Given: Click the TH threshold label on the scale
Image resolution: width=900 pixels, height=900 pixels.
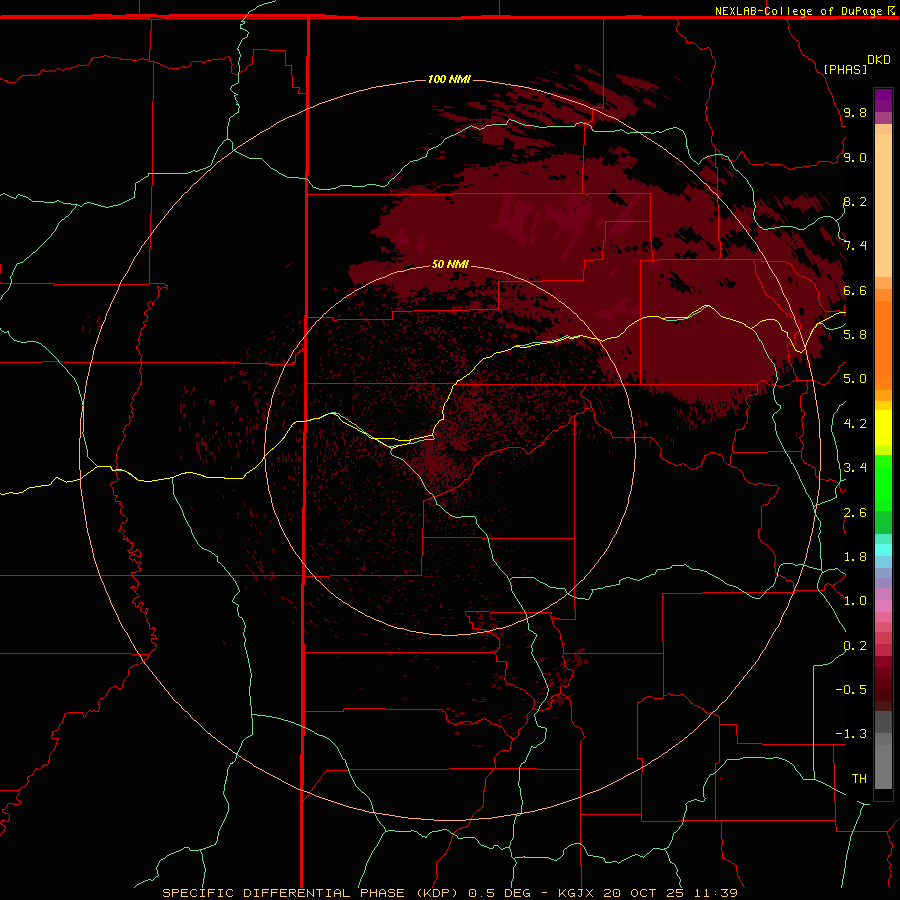Looking at the screenshot, I should pos(859,779).
